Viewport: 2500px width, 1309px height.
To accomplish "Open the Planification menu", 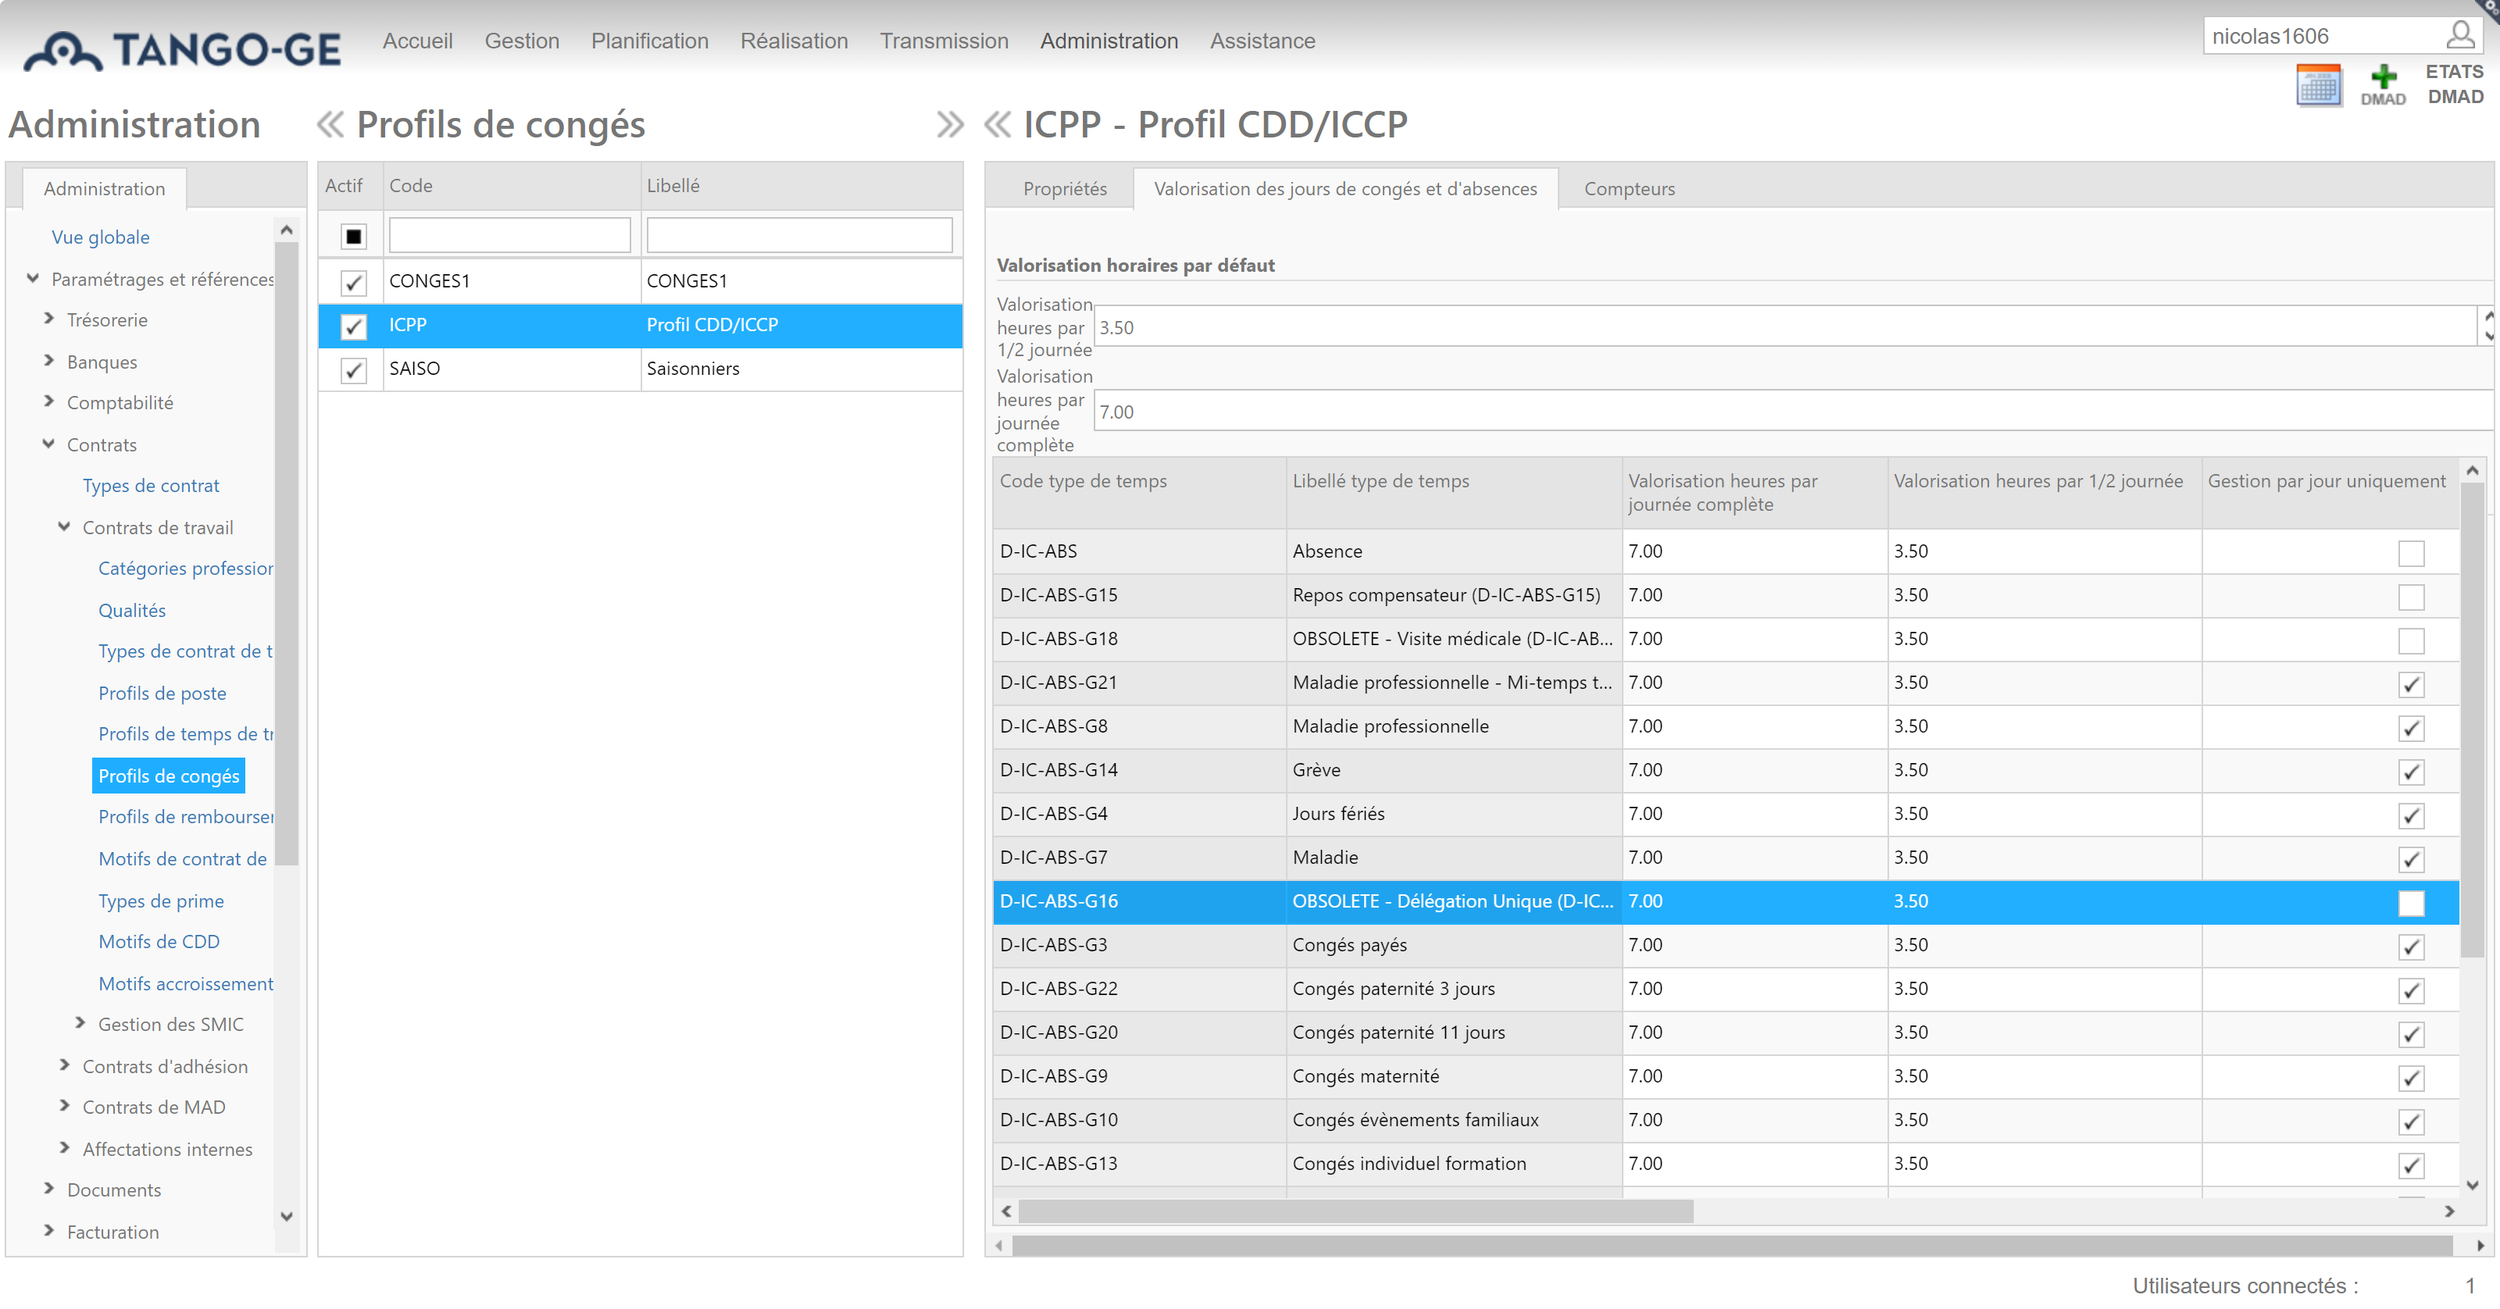I will tap(650, 41).
